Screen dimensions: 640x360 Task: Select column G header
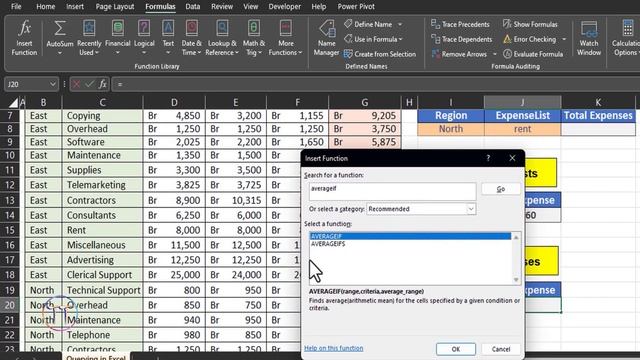point(364,102)
